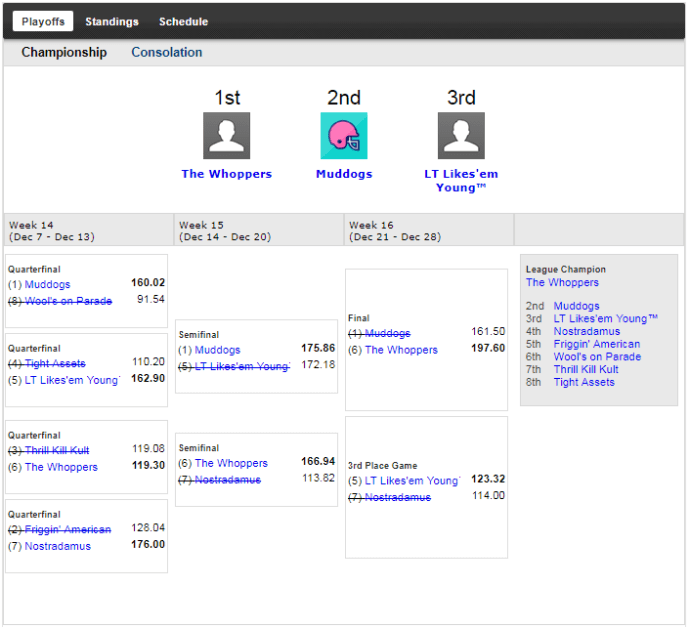Select the Playoffs tab
Screen dimensions: 690x627
pos(43,22)
